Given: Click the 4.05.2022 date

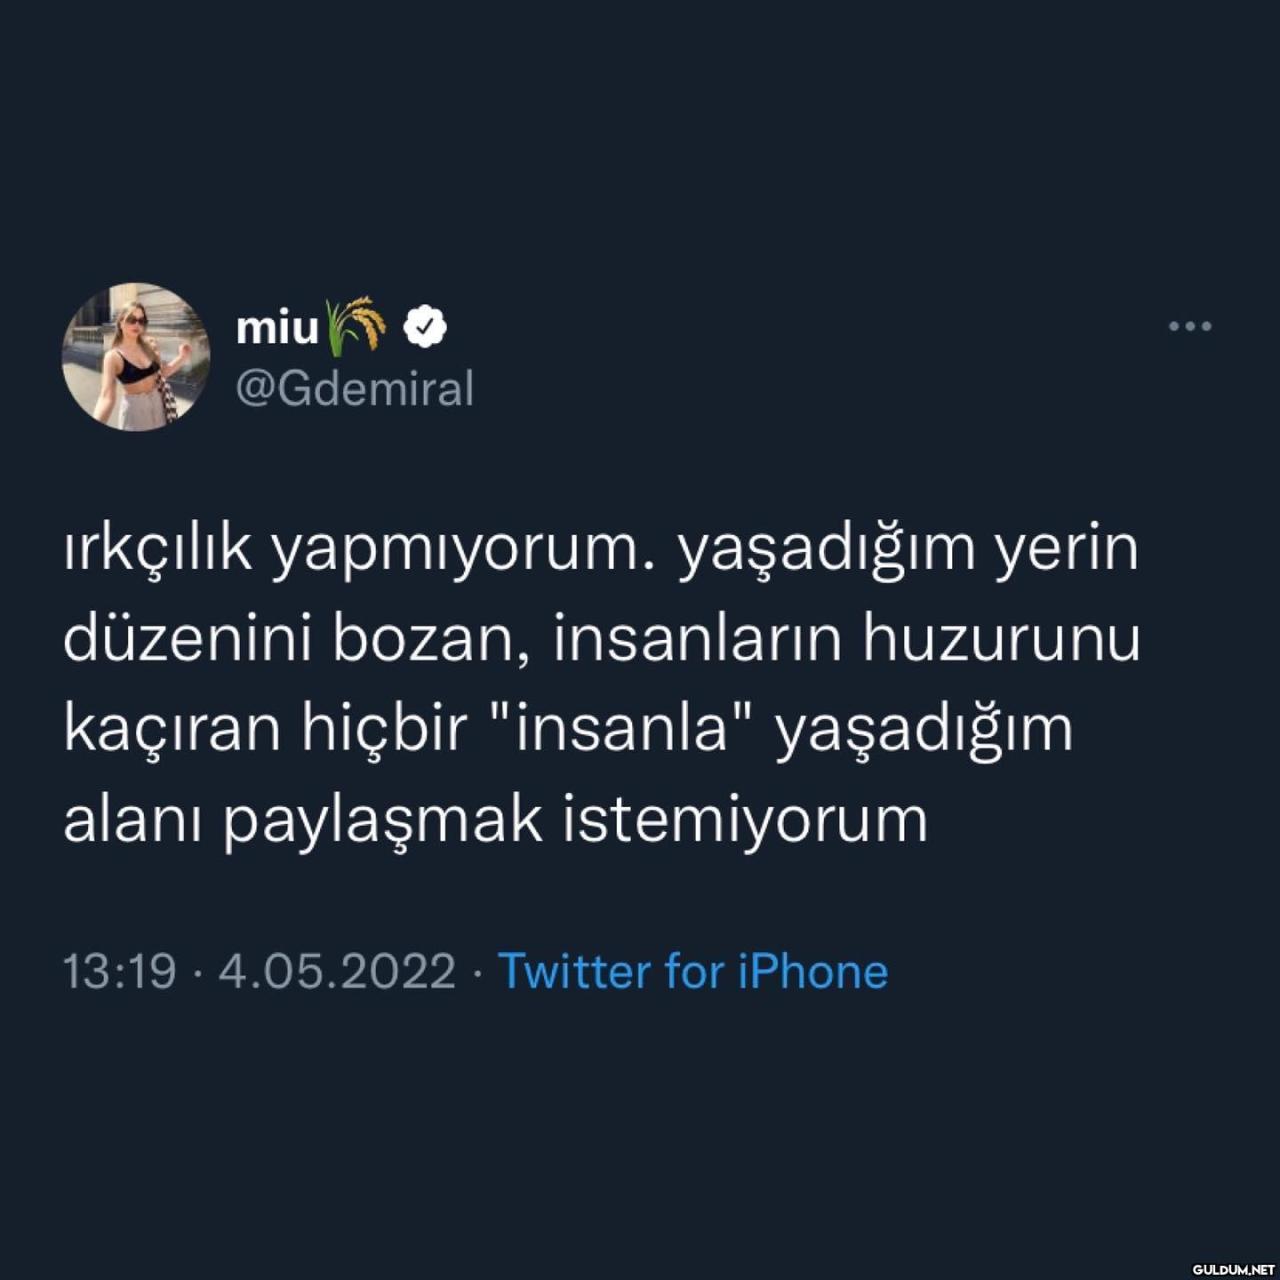Looking at the screenshot, I should [x=337, y=971].
